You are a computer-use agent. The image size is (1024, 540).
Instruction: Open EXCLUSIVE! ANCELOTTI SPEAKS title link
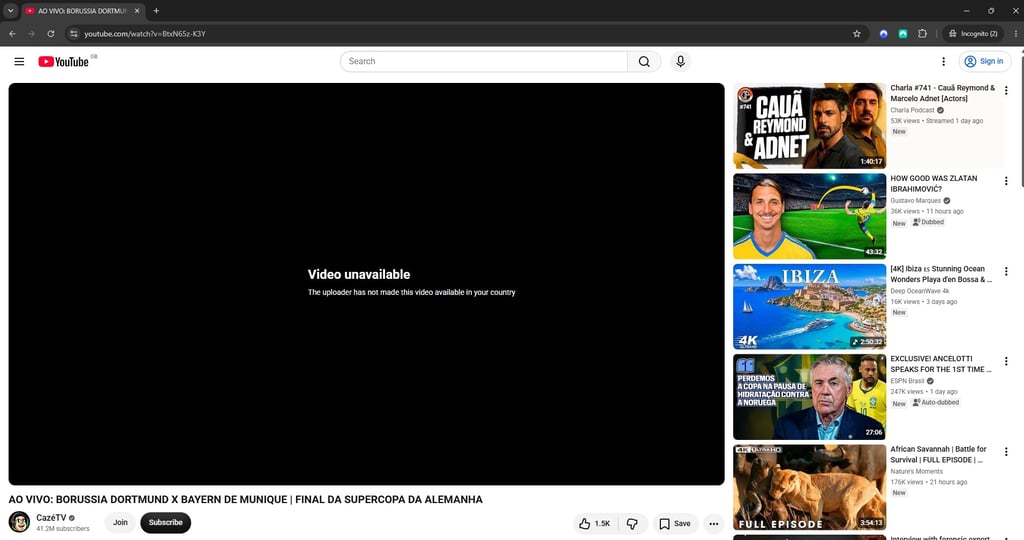[941, 364]
